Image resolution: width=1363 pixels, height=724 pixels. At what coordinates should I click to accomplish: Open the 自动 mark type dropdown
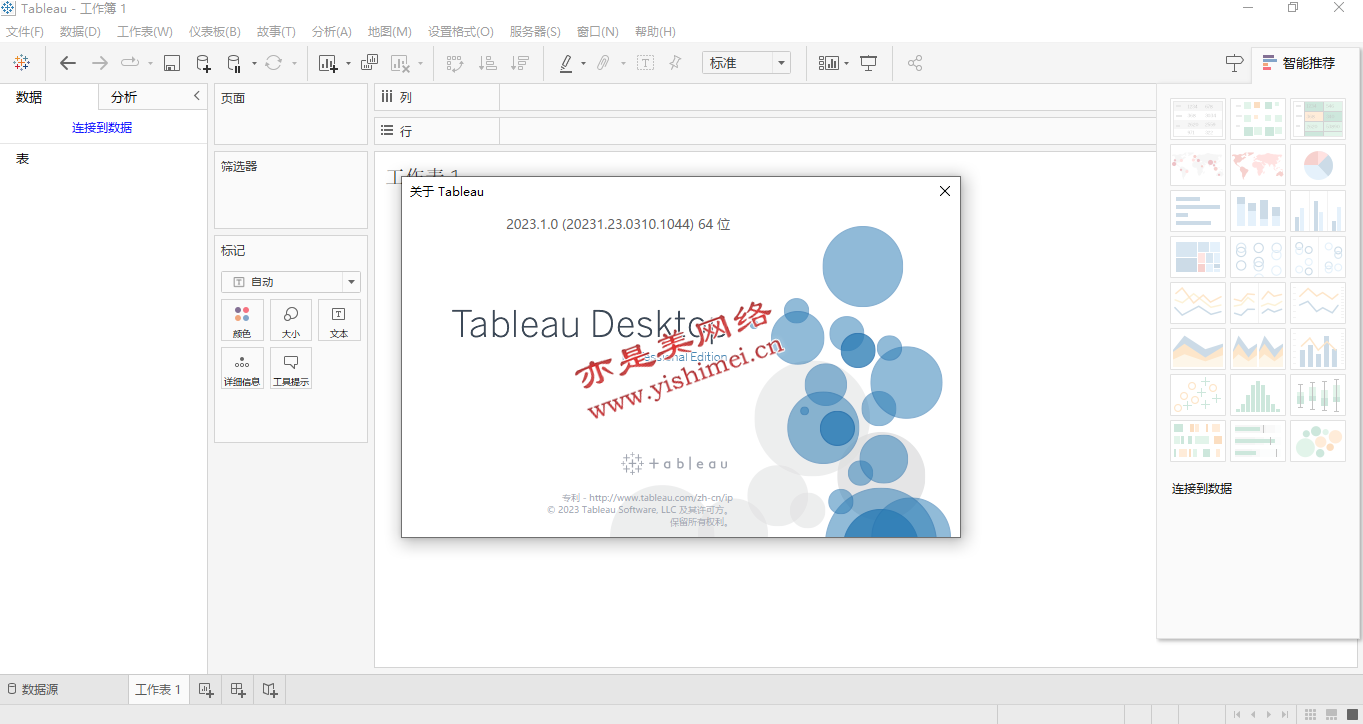pyautogui.click(x=290, y=282)
